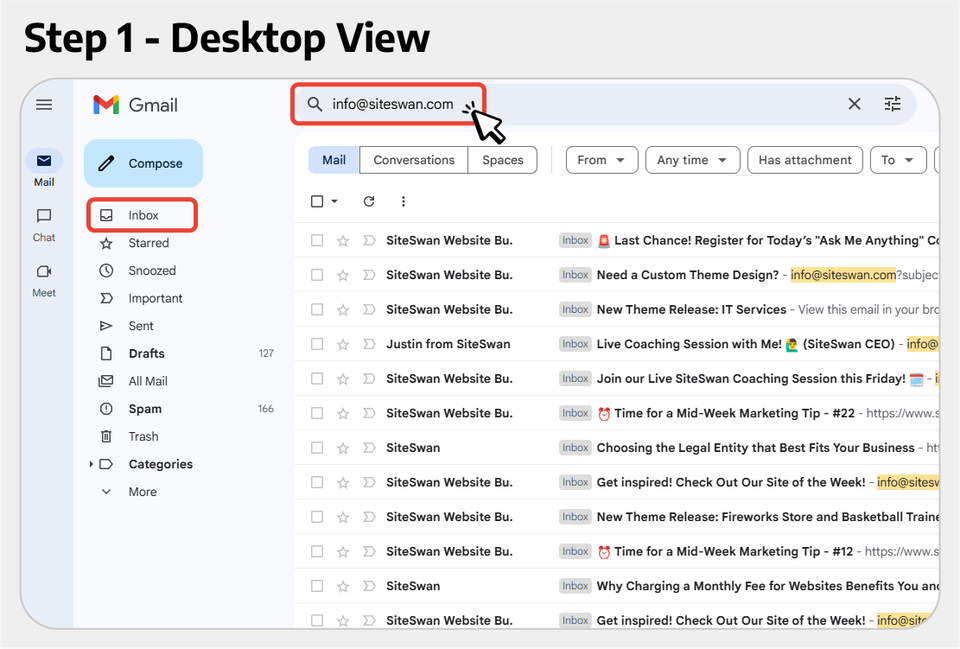Click the Inbox label on Need a Custom Theme email
960x649 pixels.
coord(575,275)
